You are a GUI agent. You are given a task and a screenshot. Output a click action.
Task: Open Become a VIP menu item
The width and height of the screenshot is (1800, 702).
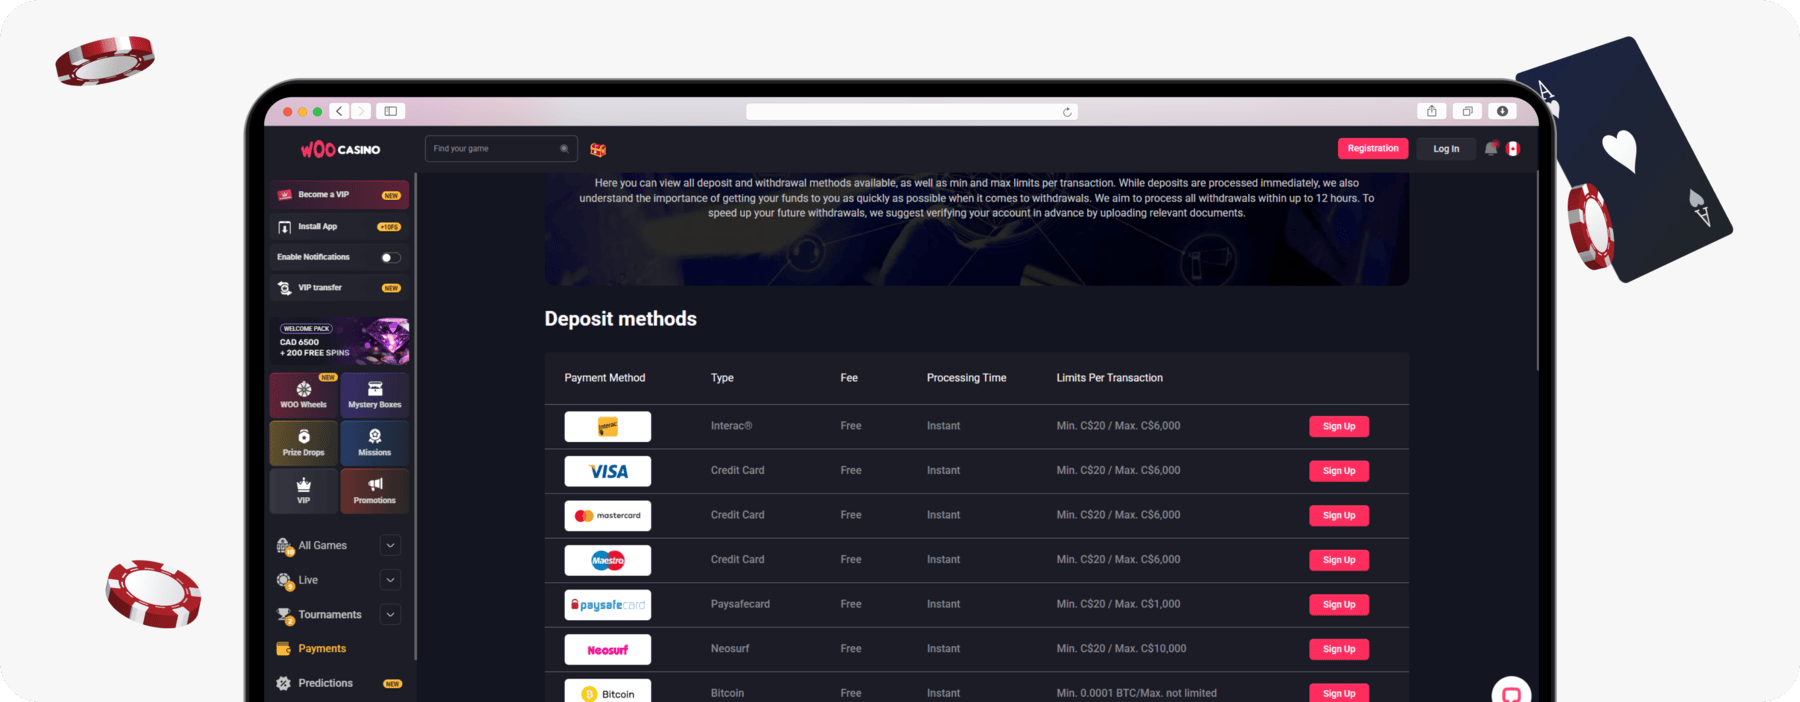tap(339, 194)
